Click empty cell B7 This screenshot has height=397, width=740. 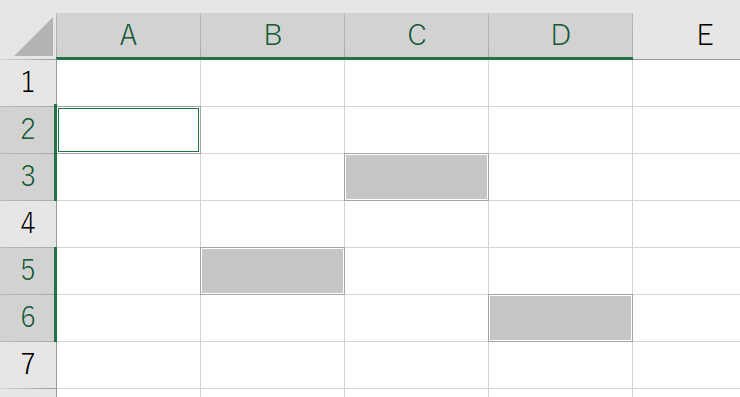point(273,365)
